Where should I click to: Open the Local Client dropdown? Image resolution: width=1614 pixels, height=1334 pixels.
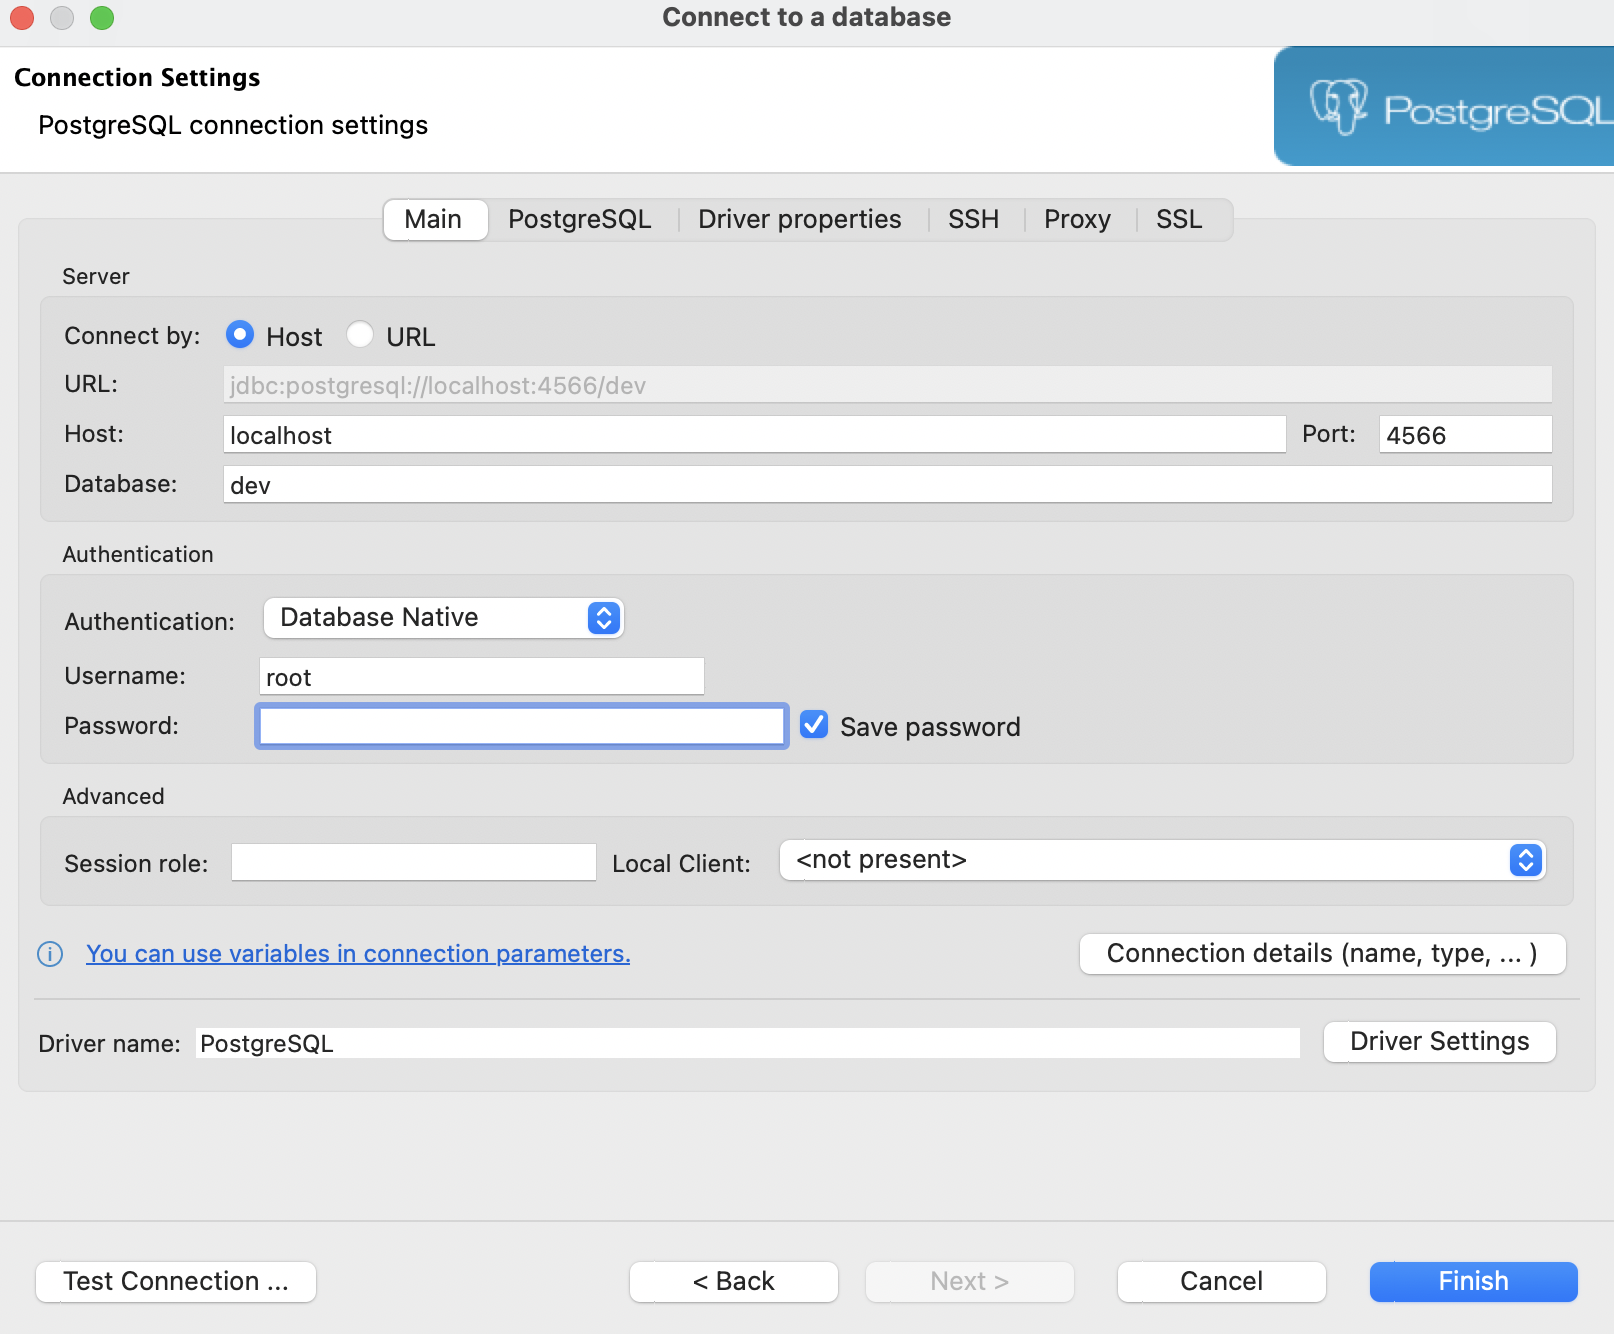coord(1163,860)
